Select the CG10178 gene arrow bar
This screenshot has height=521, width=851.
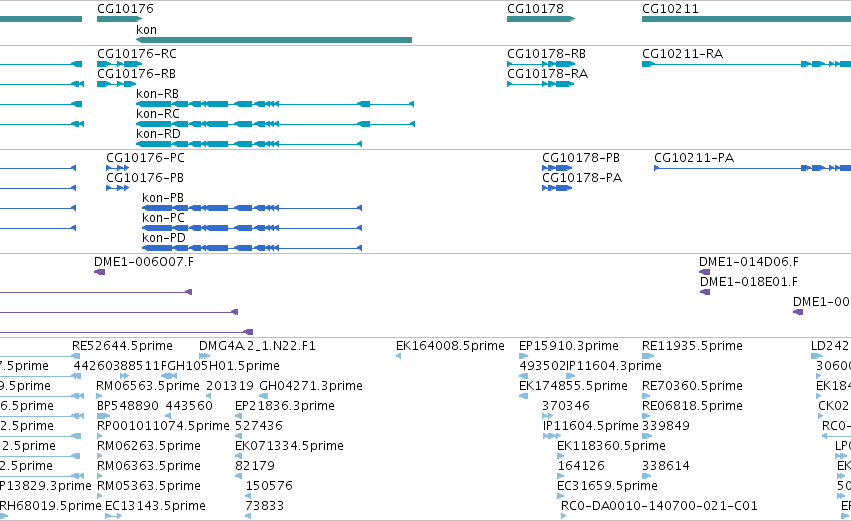541,19
